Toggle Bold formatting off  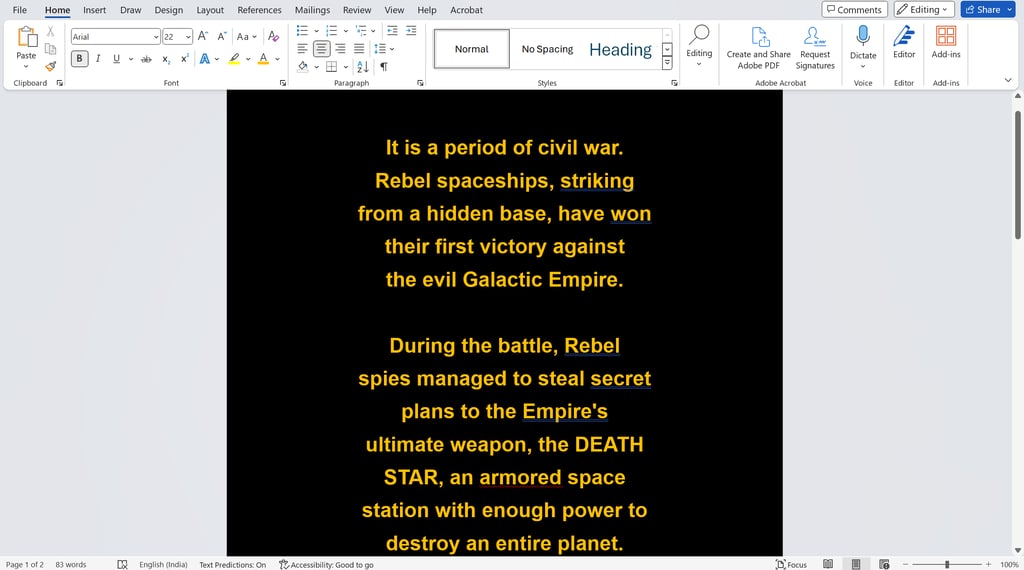point(79,59)
